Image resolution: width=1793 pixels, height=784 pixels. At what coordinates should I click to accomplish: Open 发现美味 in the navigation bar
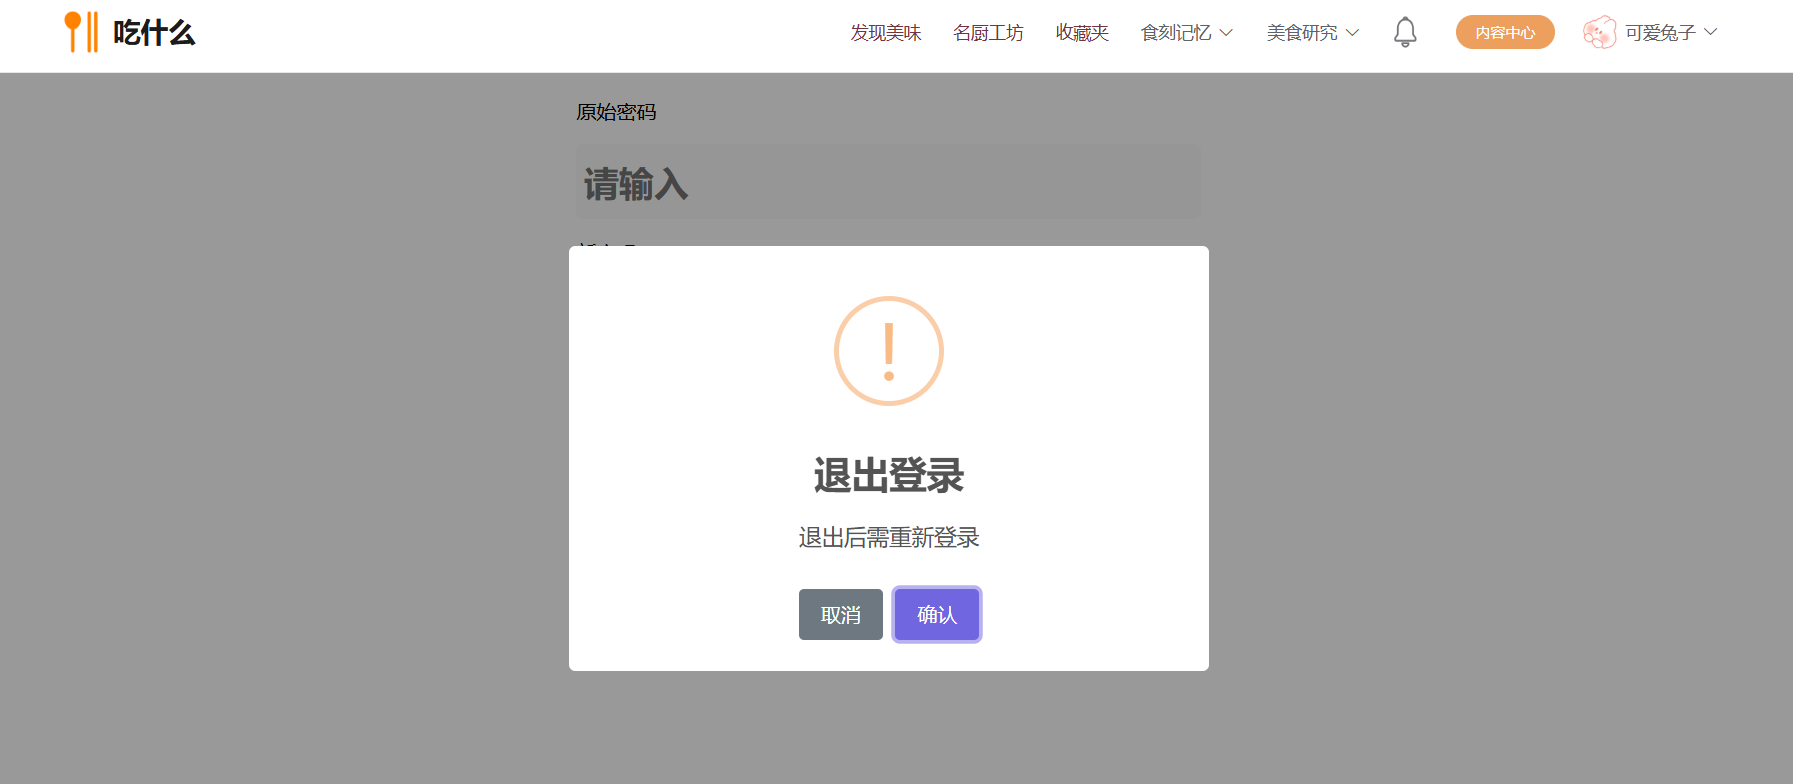[886, 33]
